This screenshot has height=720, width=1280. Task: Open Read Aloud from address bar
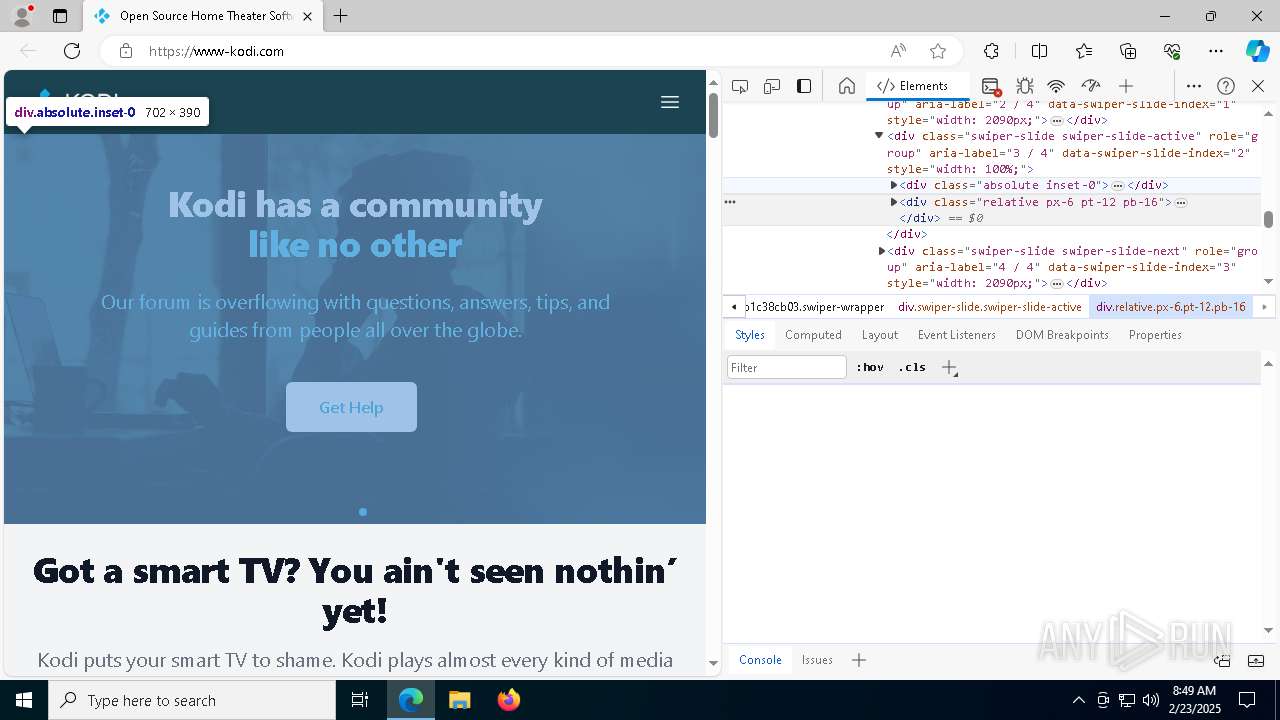[898, 51]
